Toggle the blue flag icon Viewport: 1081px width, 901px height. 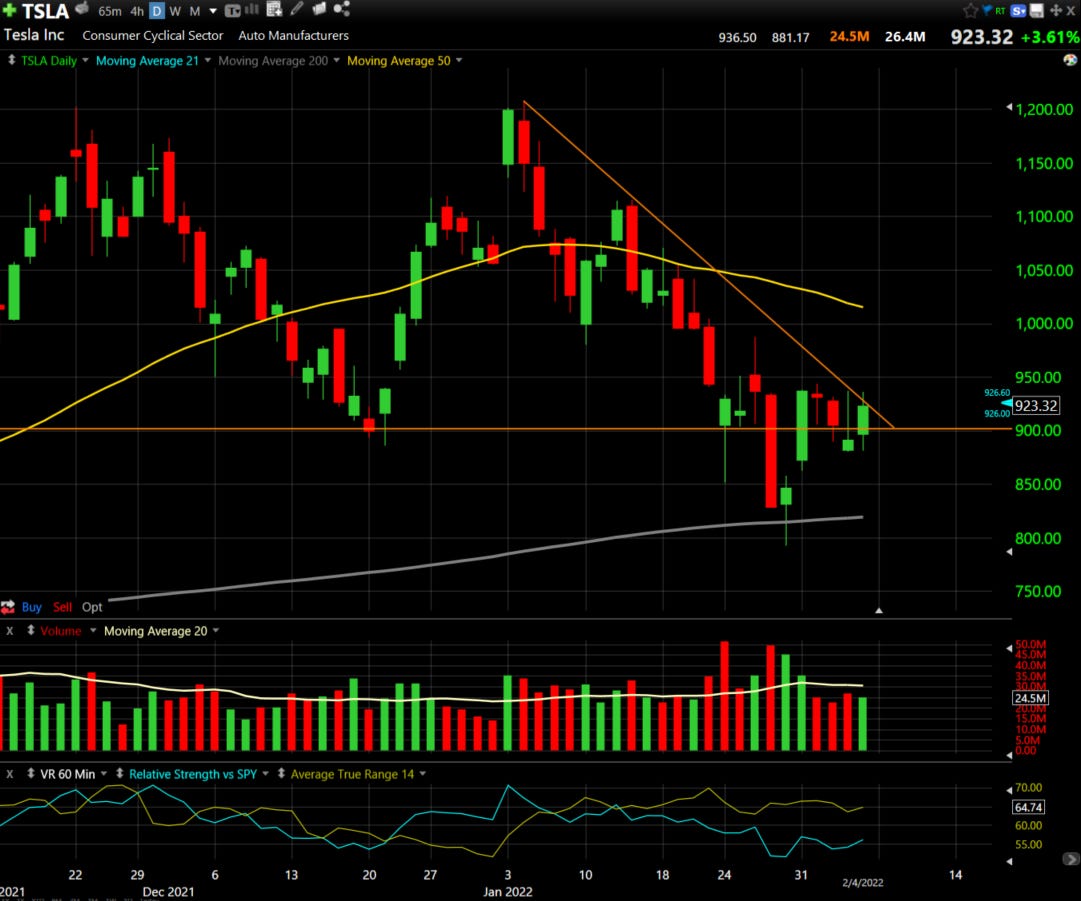(987, 10)
